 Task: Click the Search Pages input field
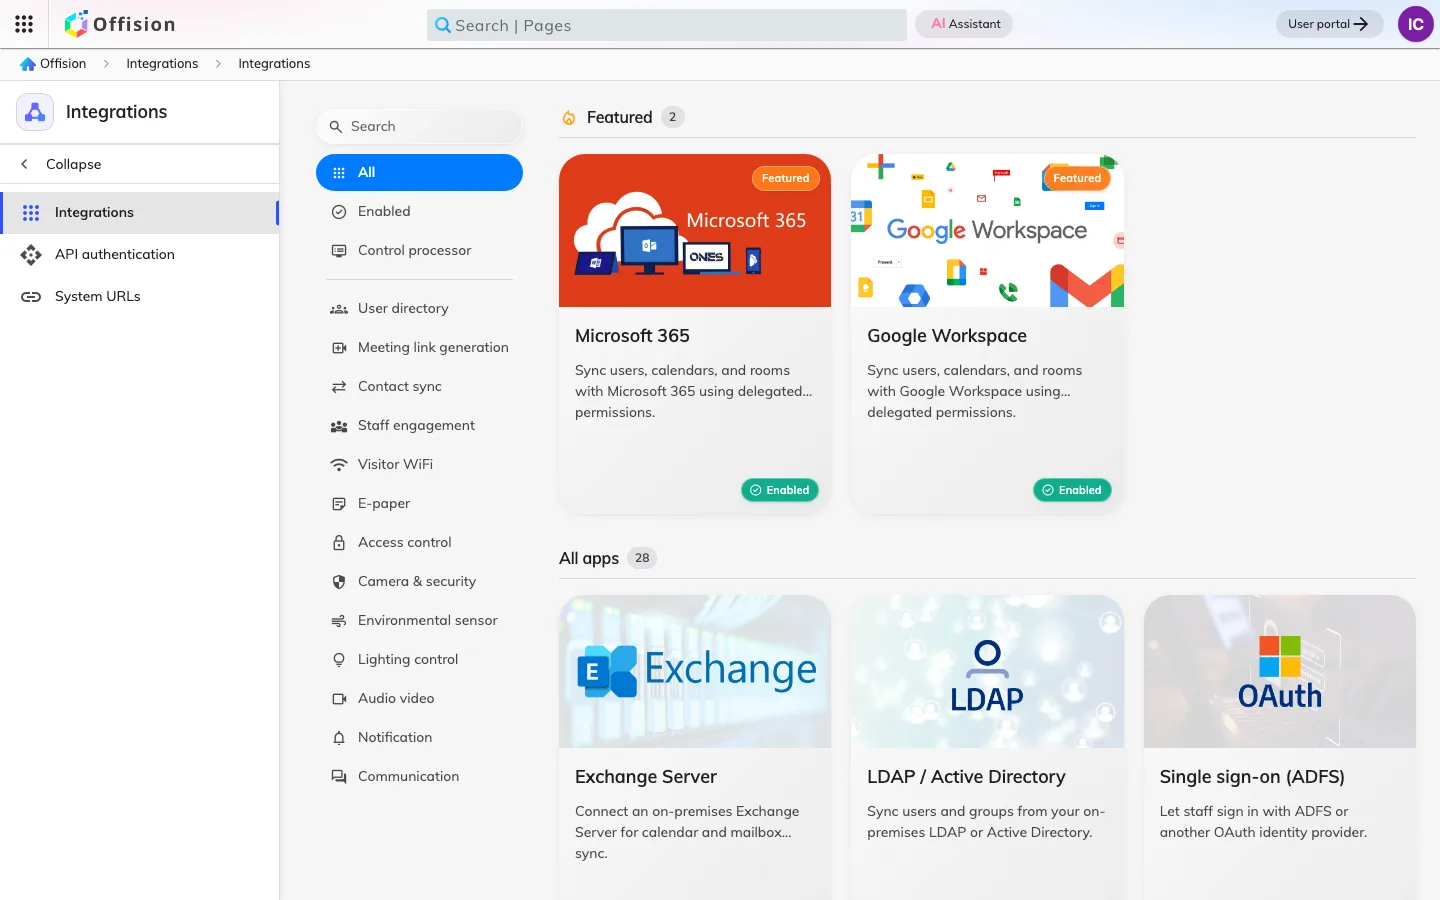tap(667, 25)
